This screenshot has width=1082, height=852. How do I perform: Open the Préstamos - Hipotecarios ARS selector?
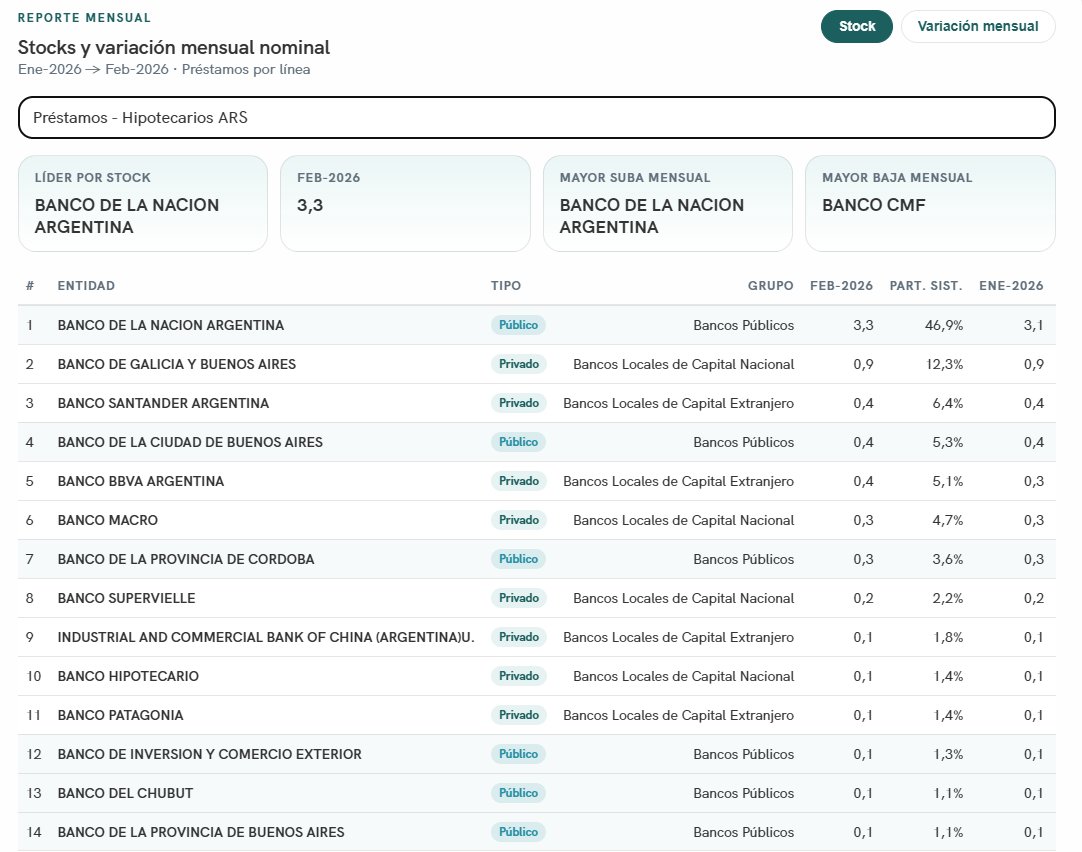pyautogui.click(x=537, y=117)
